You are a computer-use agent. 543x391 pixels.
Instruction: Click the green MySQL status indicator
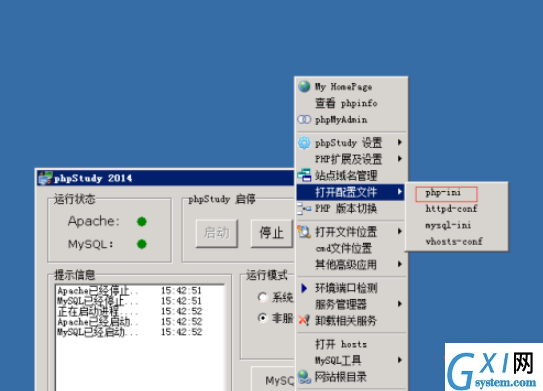click(142, 244)
